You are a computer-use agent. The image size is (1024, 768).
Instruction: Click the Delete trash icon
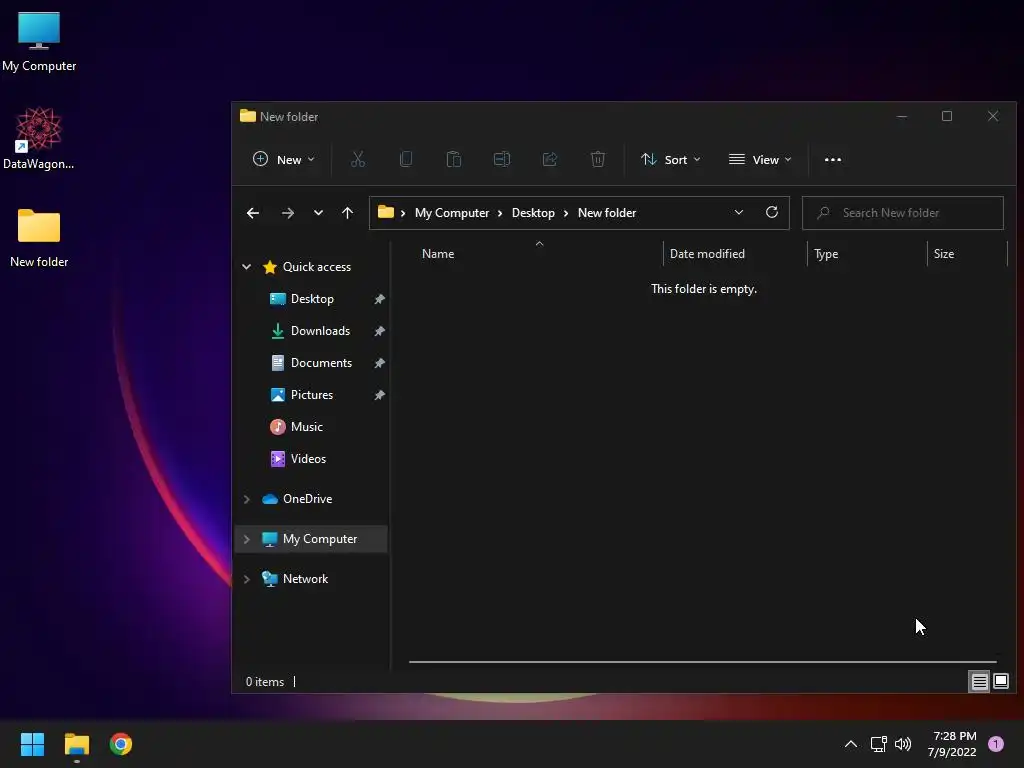(598, 159)
